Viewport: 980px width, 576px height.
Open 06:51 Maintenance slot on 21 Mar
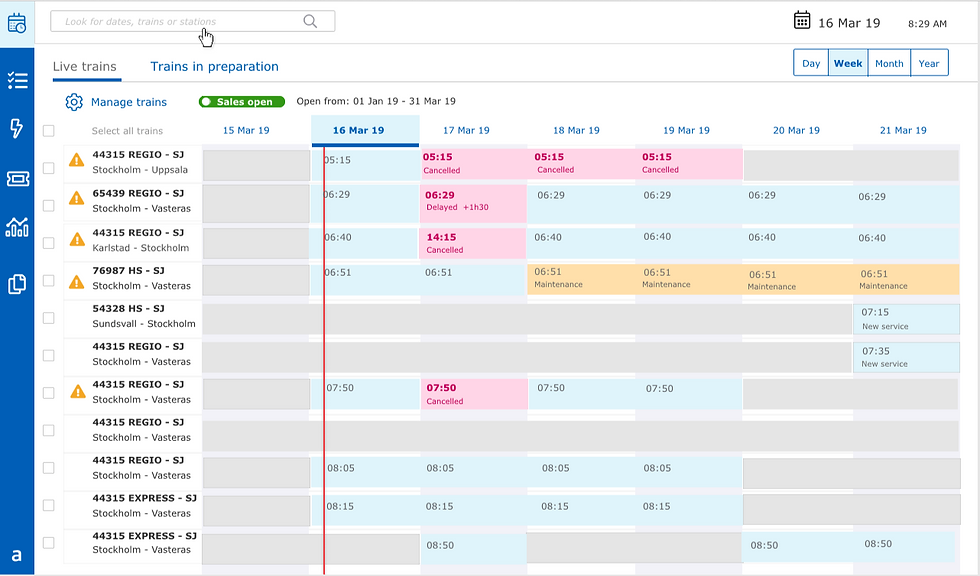(x=906, y=279)
